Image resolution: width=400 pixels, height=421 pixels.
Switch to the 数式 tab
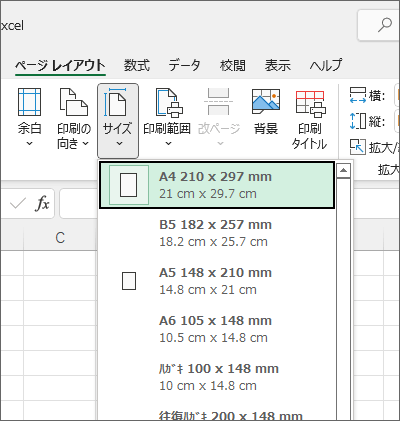[137, 65]
